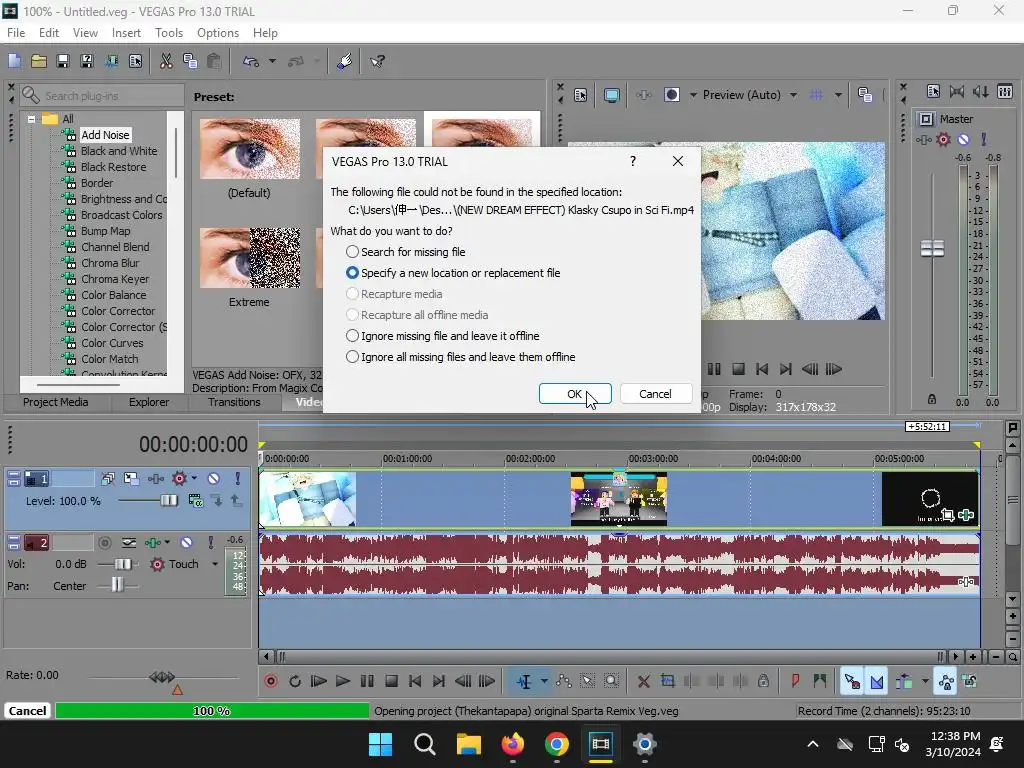Click the Play button below the timeline

tap(342, 681)
